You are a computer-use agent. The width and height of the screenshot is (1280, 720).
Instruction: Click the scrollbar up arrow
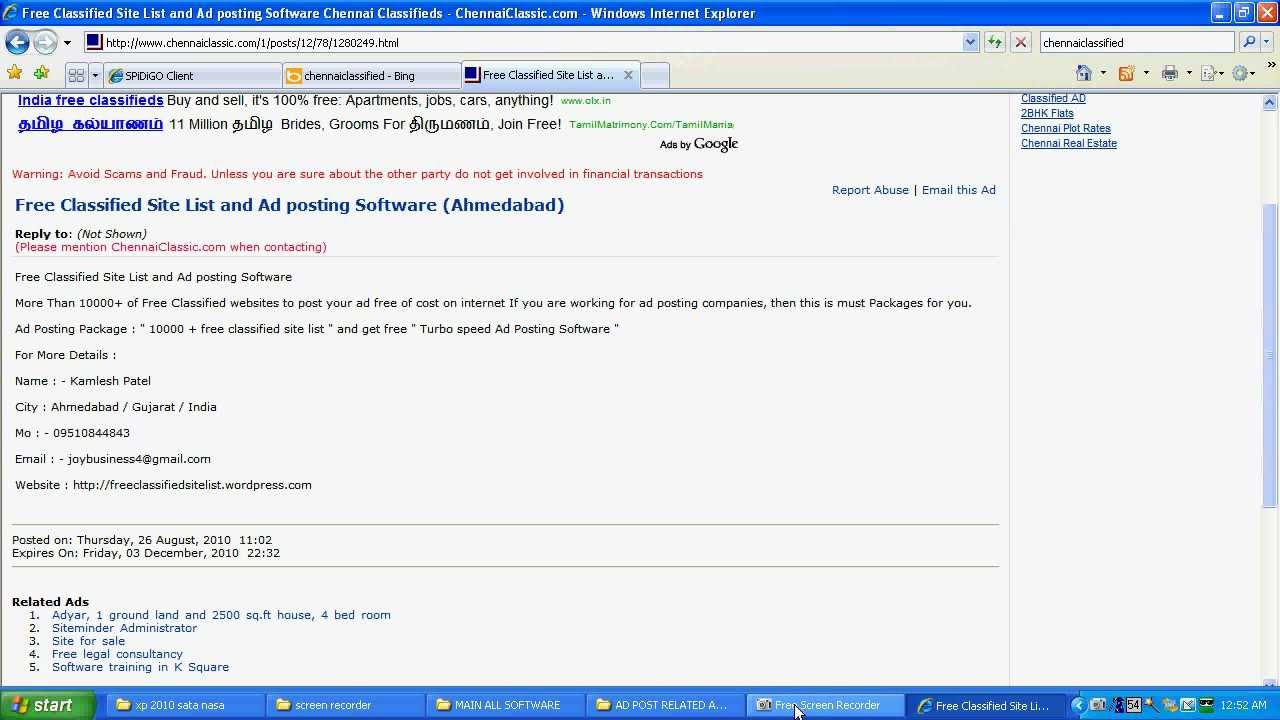(x=1270, y=102)
